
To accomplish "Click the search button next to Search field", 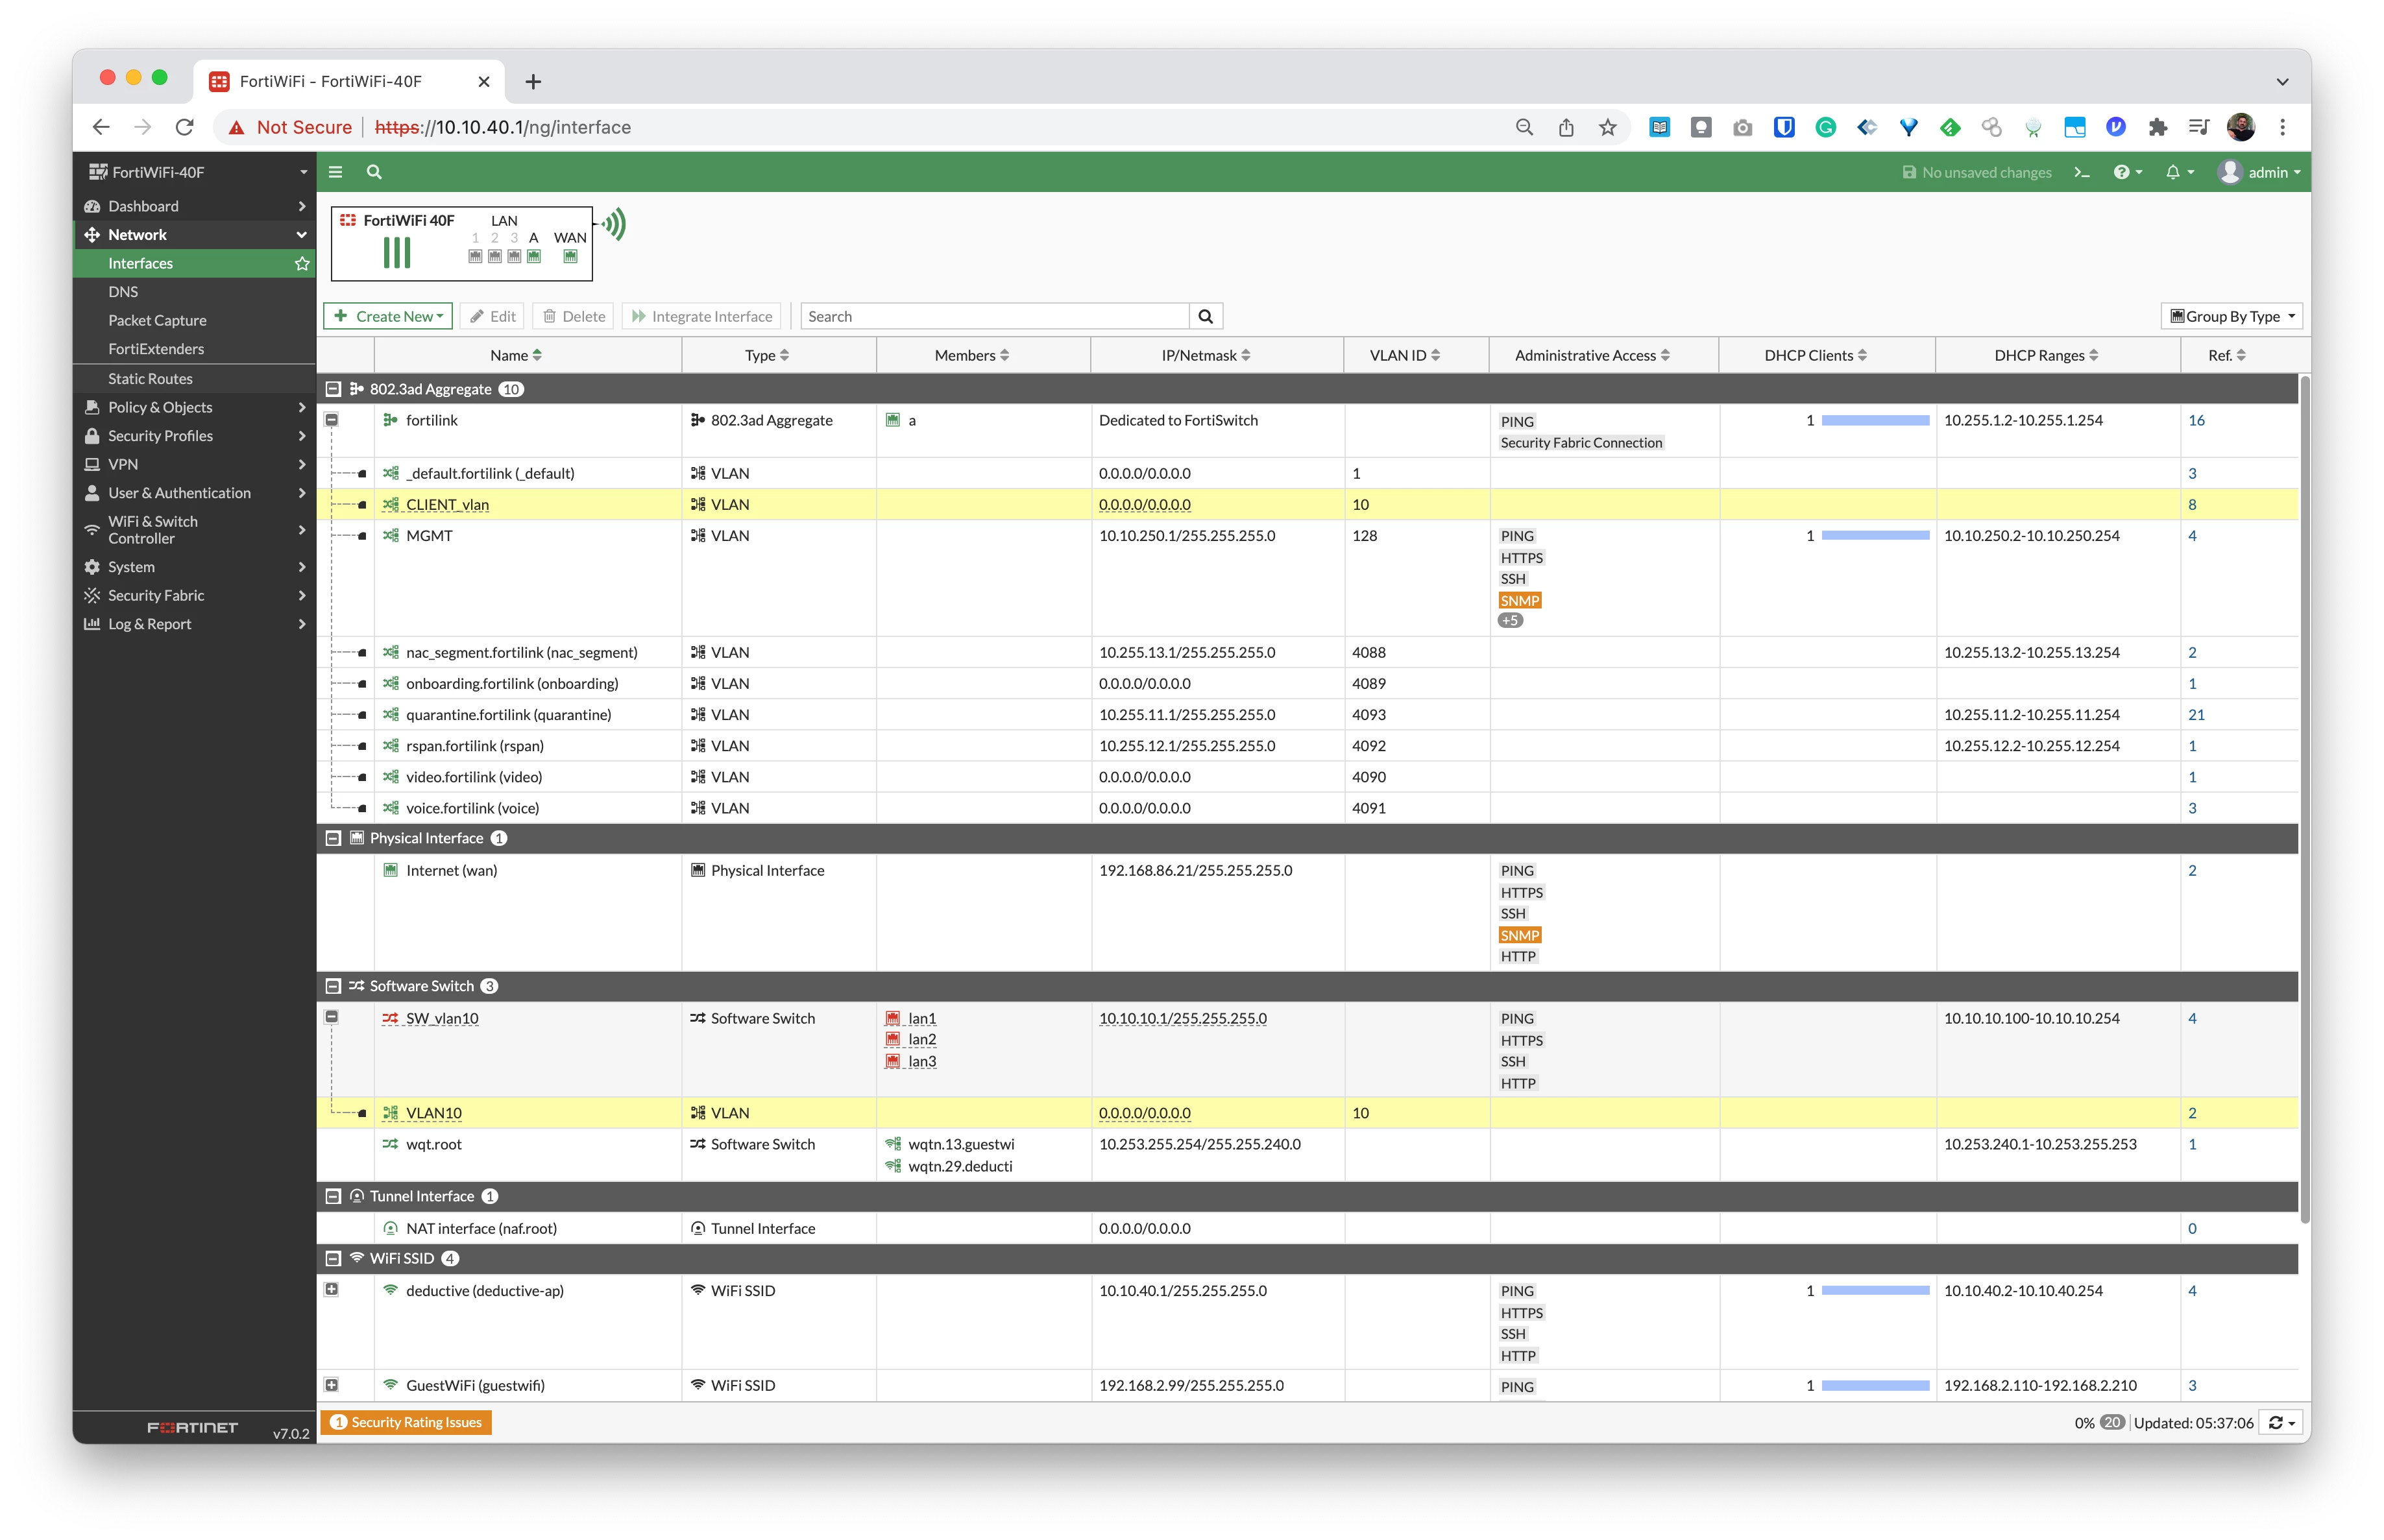I will [x=1206, y=316].
